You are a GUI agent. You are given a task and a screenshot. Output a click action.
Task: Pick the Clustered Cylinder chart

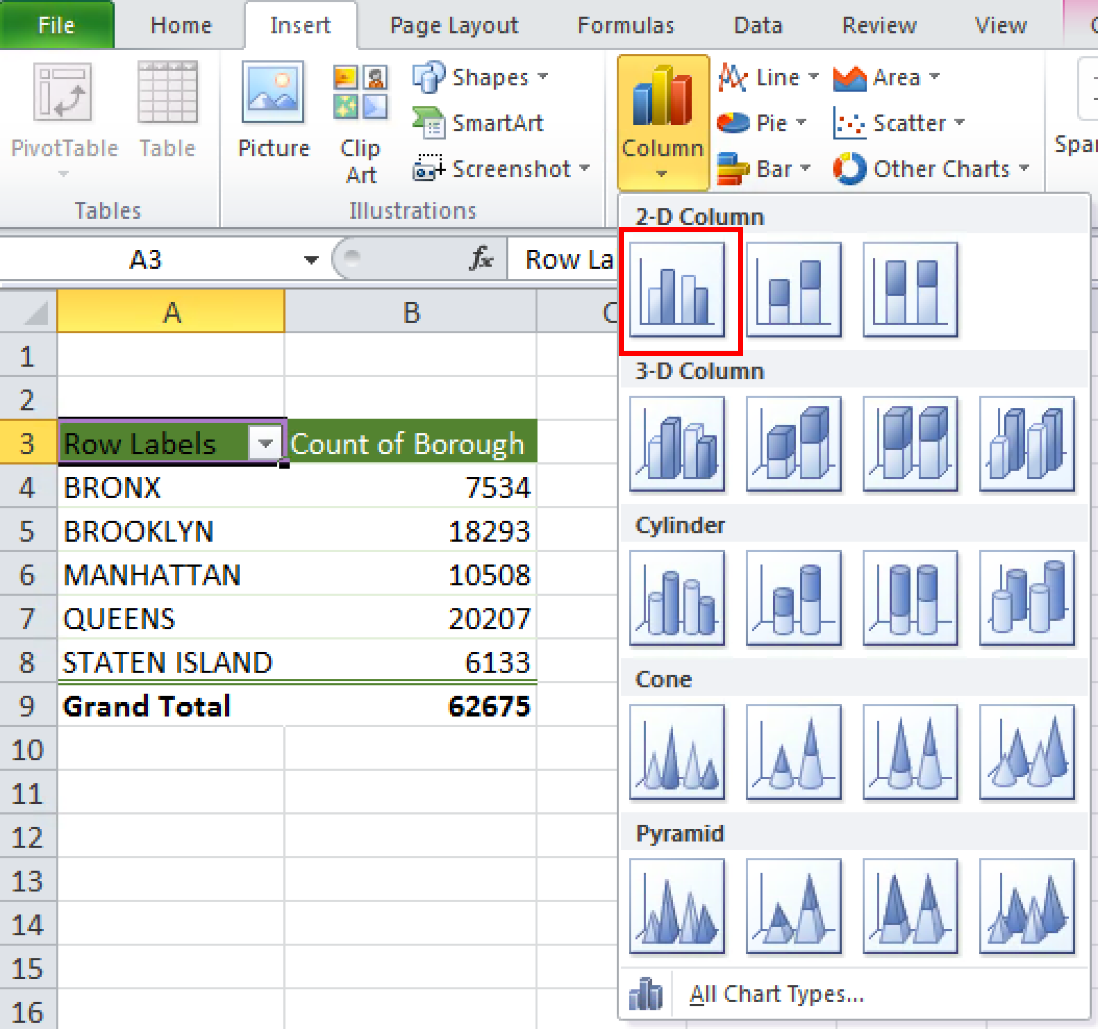tap(677, 598)
